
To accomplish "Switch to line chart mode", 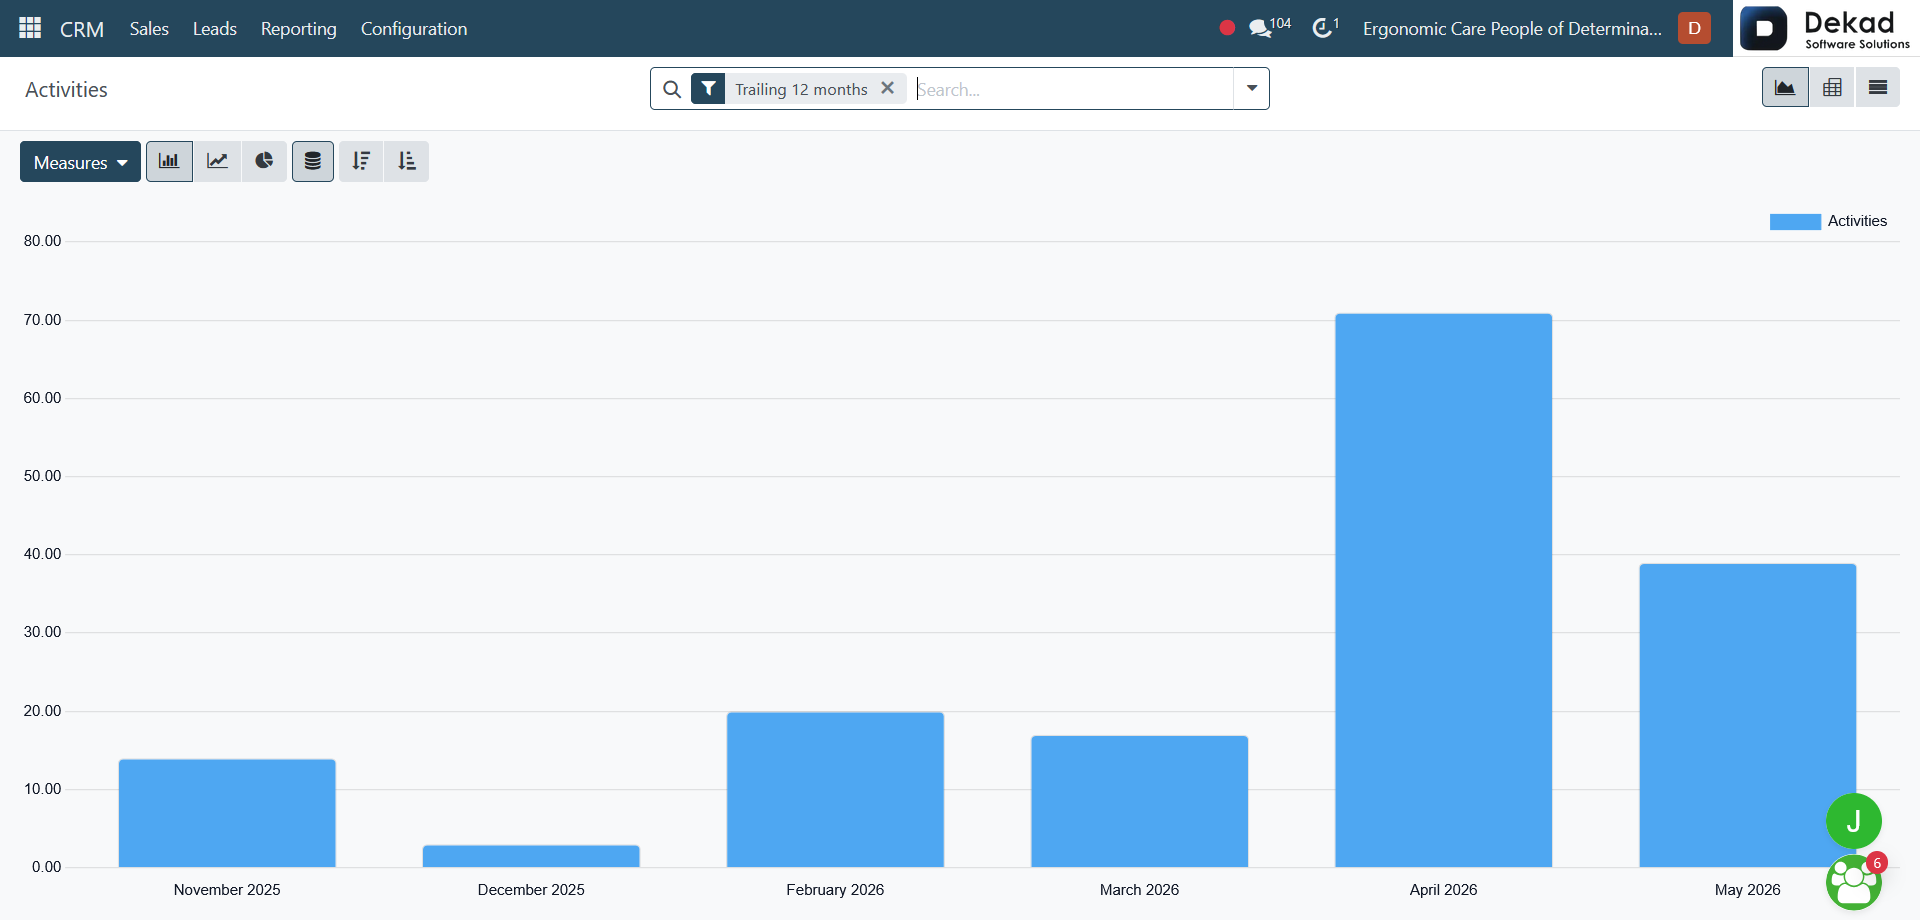I will (217, 161).
